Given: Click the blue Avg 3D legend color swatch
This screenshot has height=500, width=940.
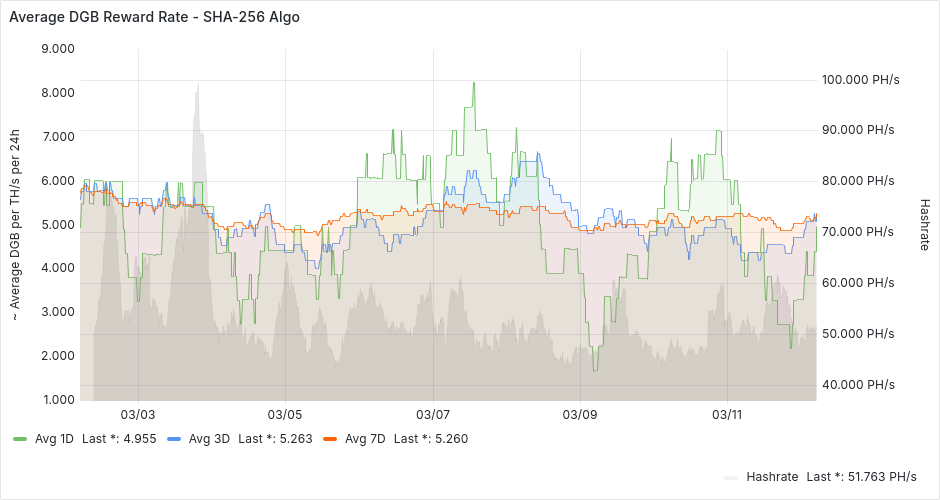Looking at the screenshot, I should point(174,438).
